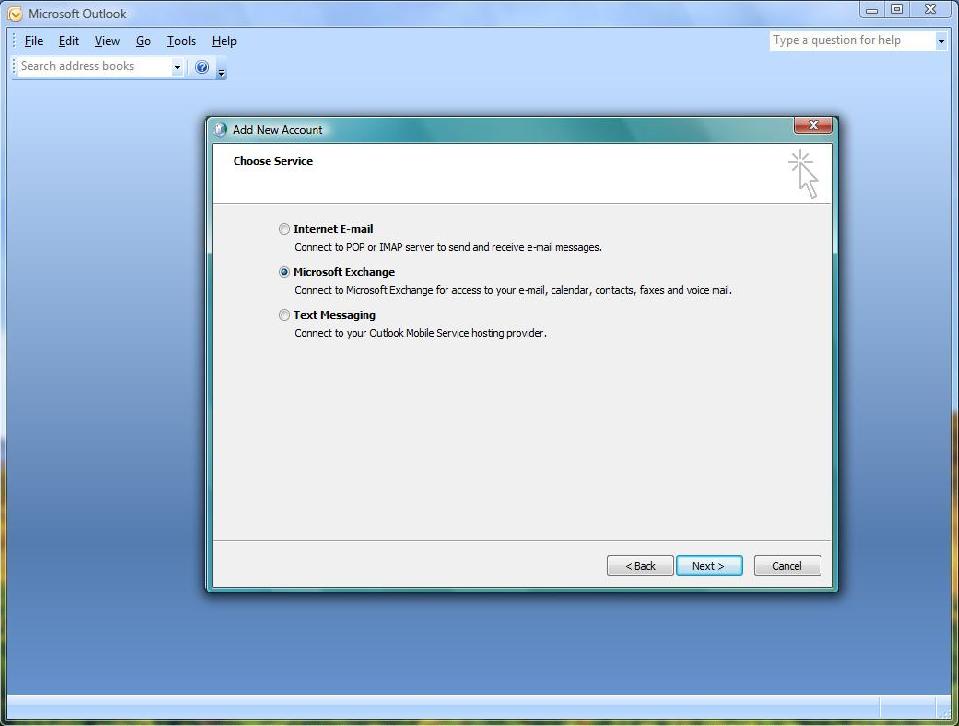This screenshot has height=726, width=959.
Task: Expand the Search address books dropdown
Action: [x=177, y=67]
